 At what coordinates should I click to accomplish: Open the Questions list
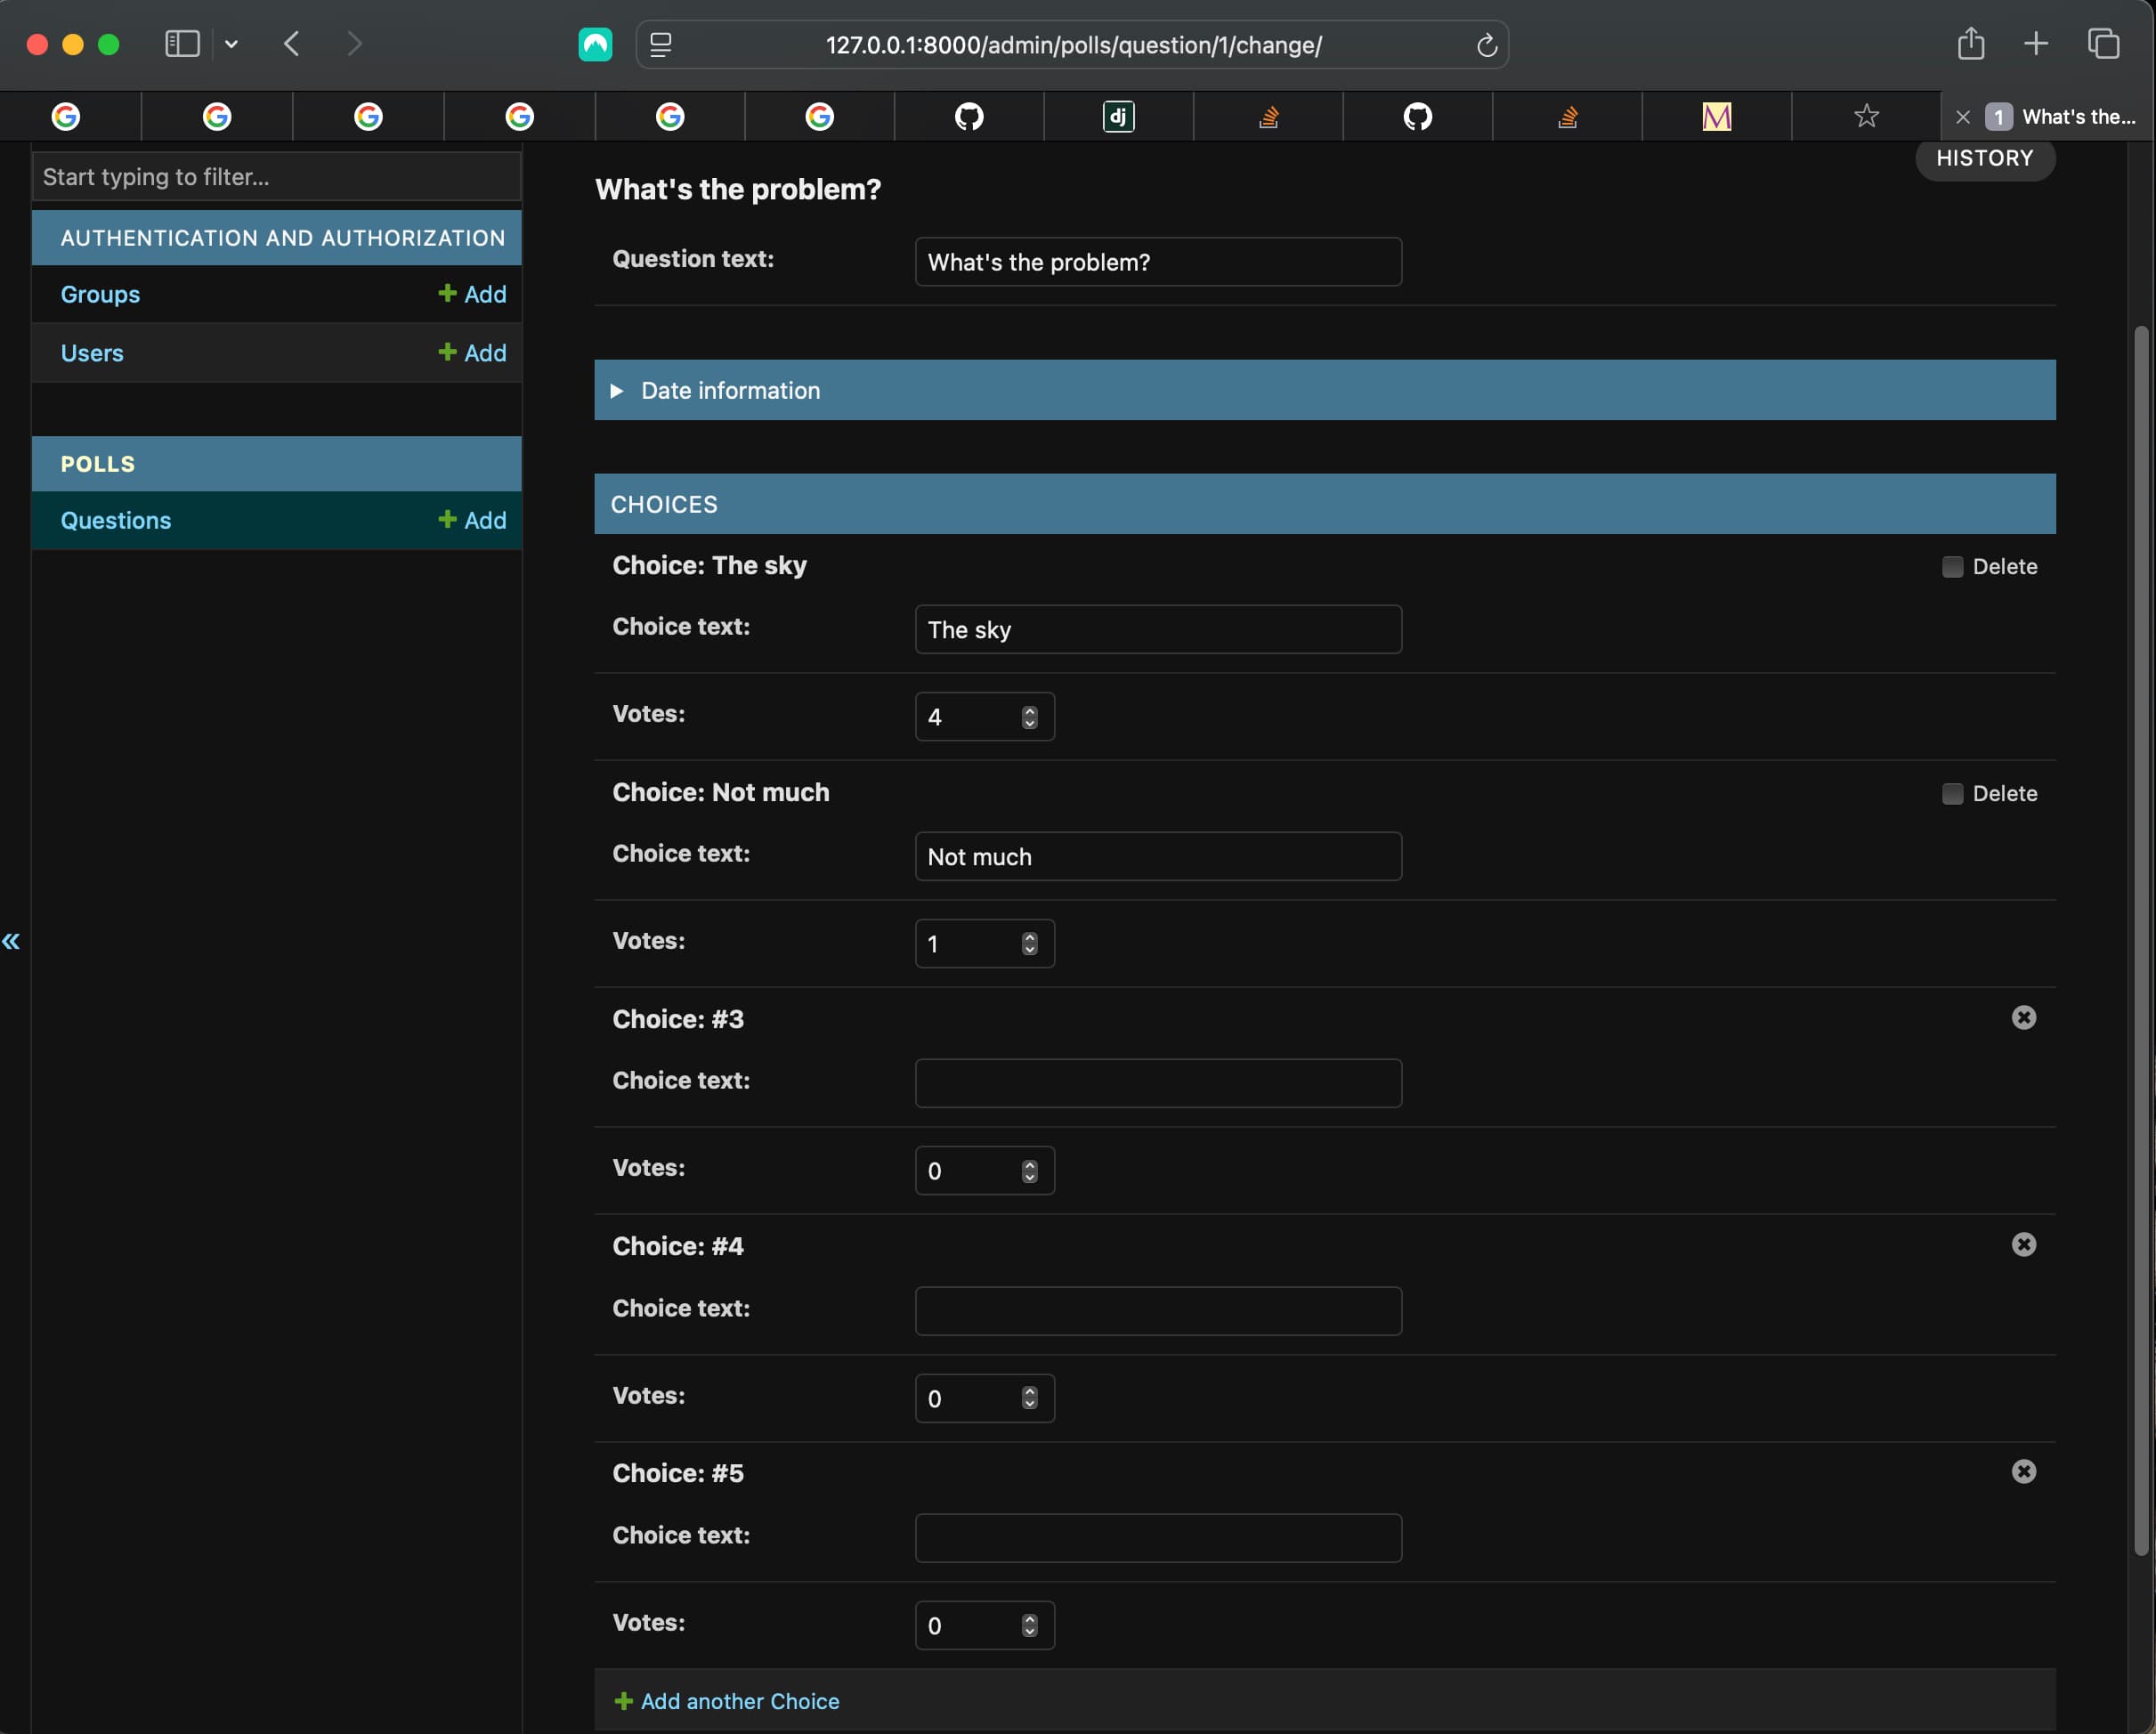coord(116,520)
